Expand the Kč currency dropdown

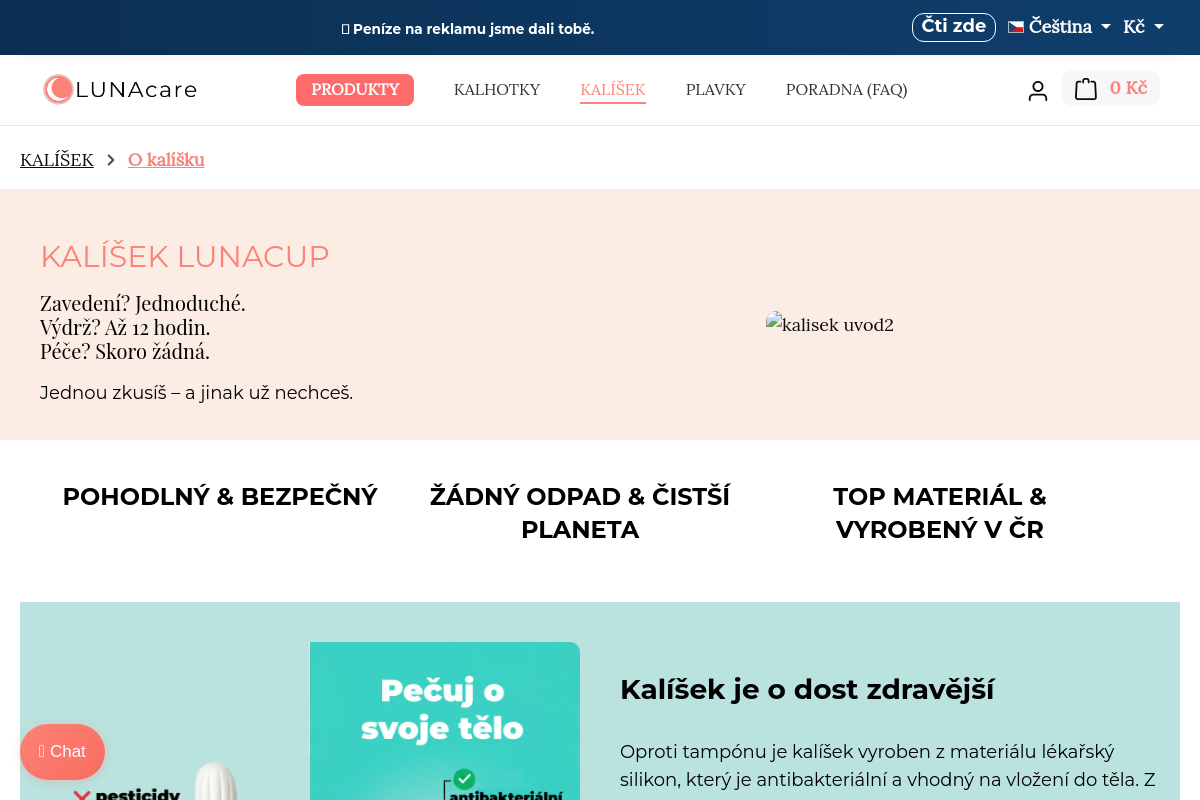click(x=1144, y=27)
